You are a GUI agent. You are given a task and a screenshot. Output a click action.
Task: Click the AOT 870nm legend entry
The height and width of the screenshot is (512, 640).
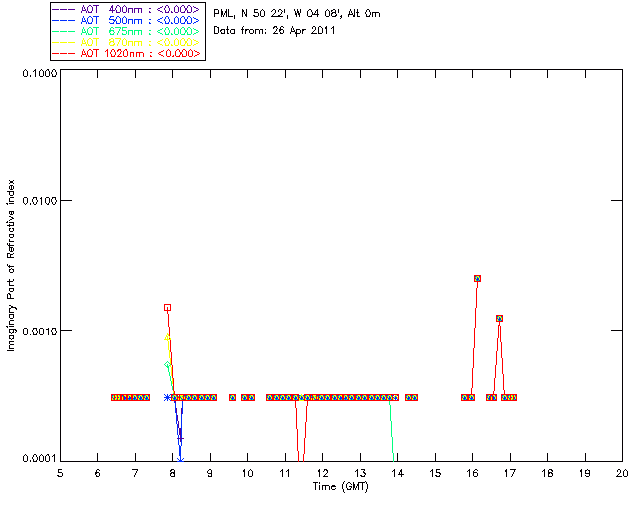(x=127, y=42)
